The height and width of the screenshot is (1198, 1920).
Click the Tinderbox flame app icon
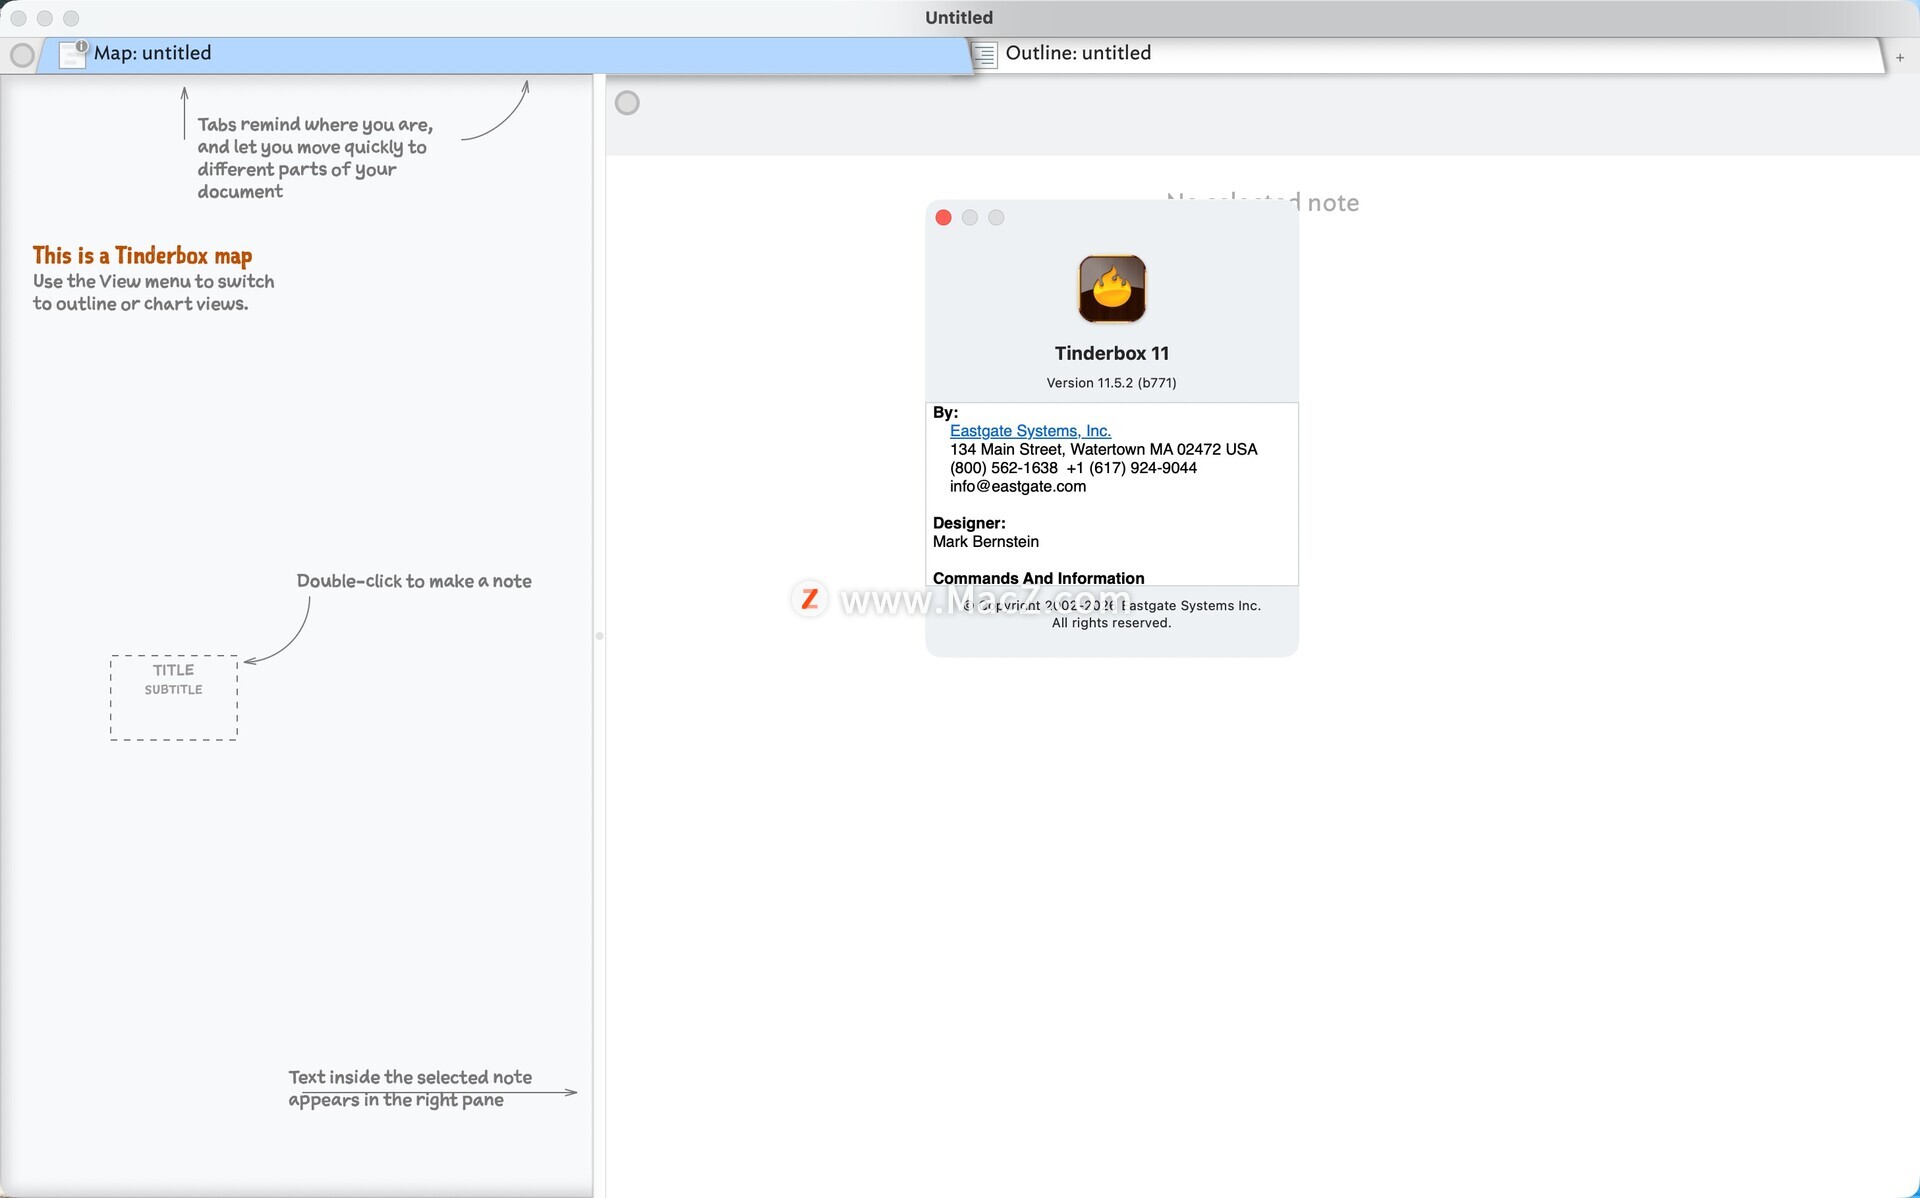[1111, 289]
